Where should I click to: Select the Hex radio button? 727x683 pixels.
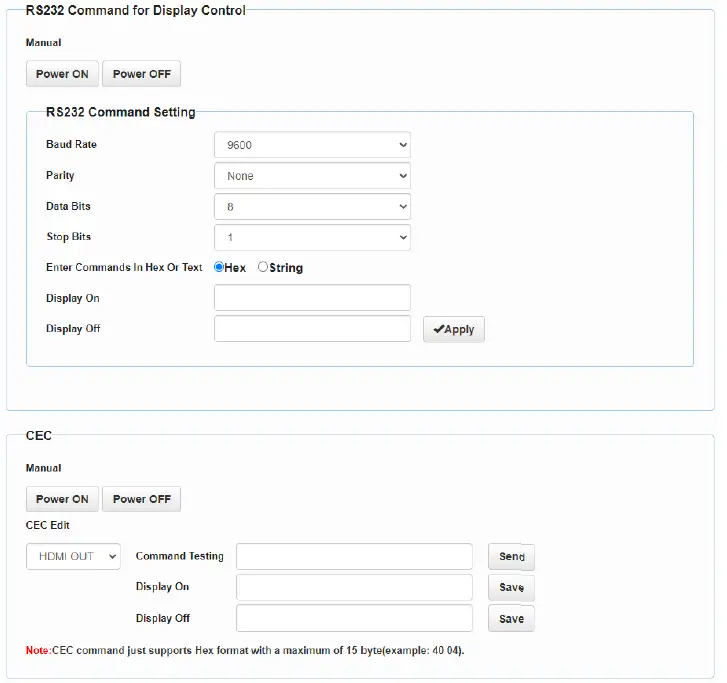219,267
